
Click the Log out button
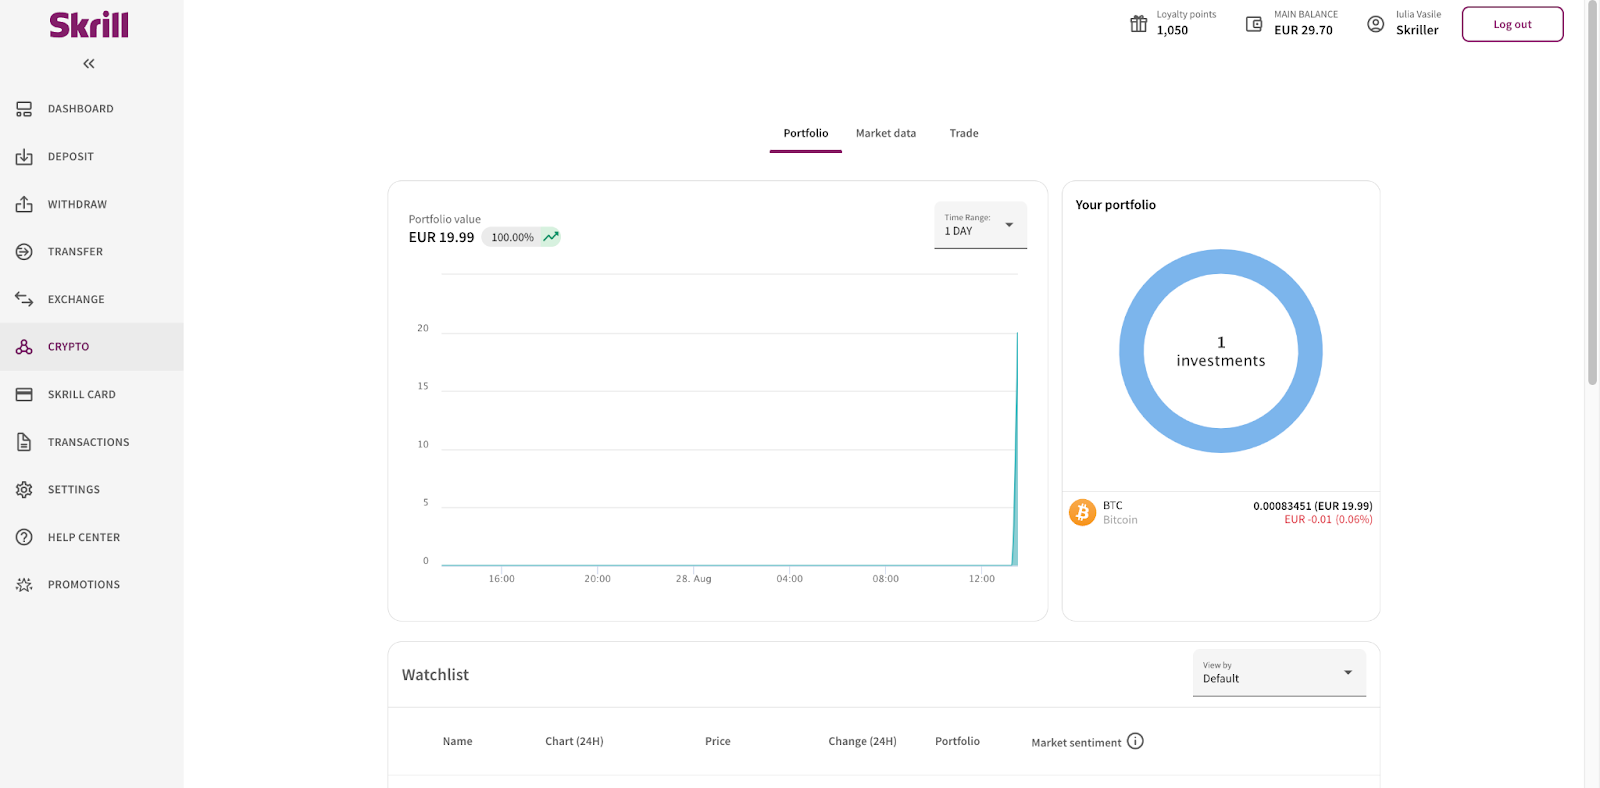[1512, 25]
